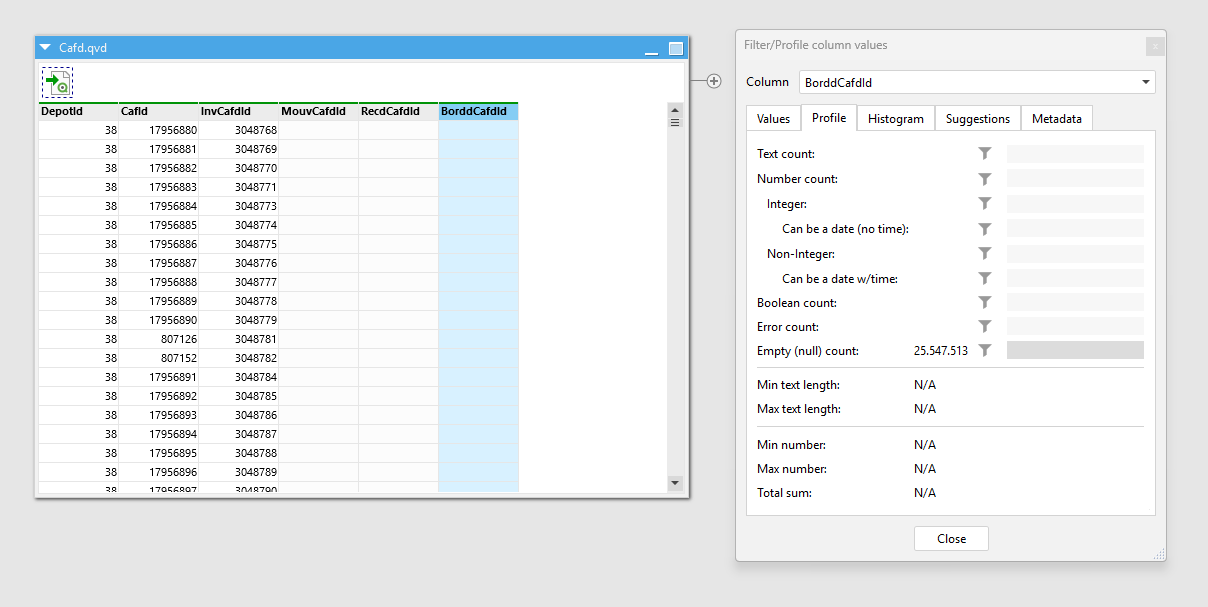Viewport: 1208px width, 607px height.
Task: Click the plus connector beside the table
Action: tap(714, 81)
